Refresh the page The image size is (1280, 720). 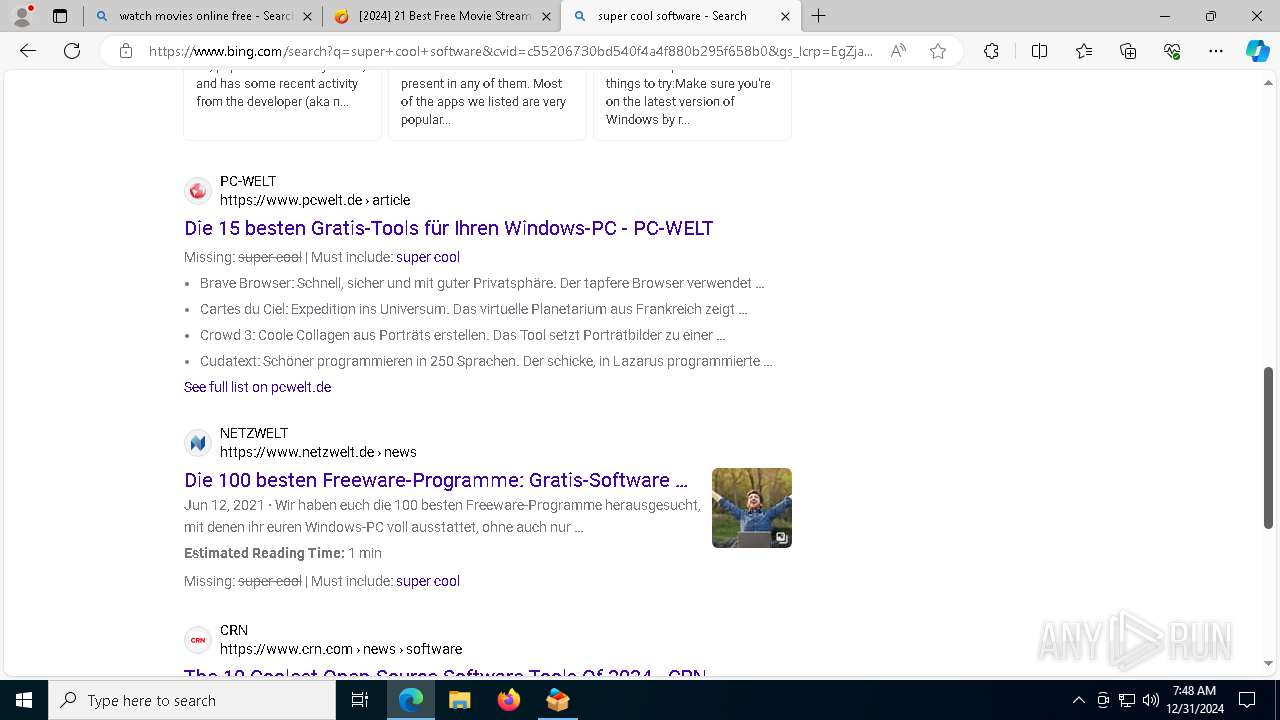coord(72,51)
